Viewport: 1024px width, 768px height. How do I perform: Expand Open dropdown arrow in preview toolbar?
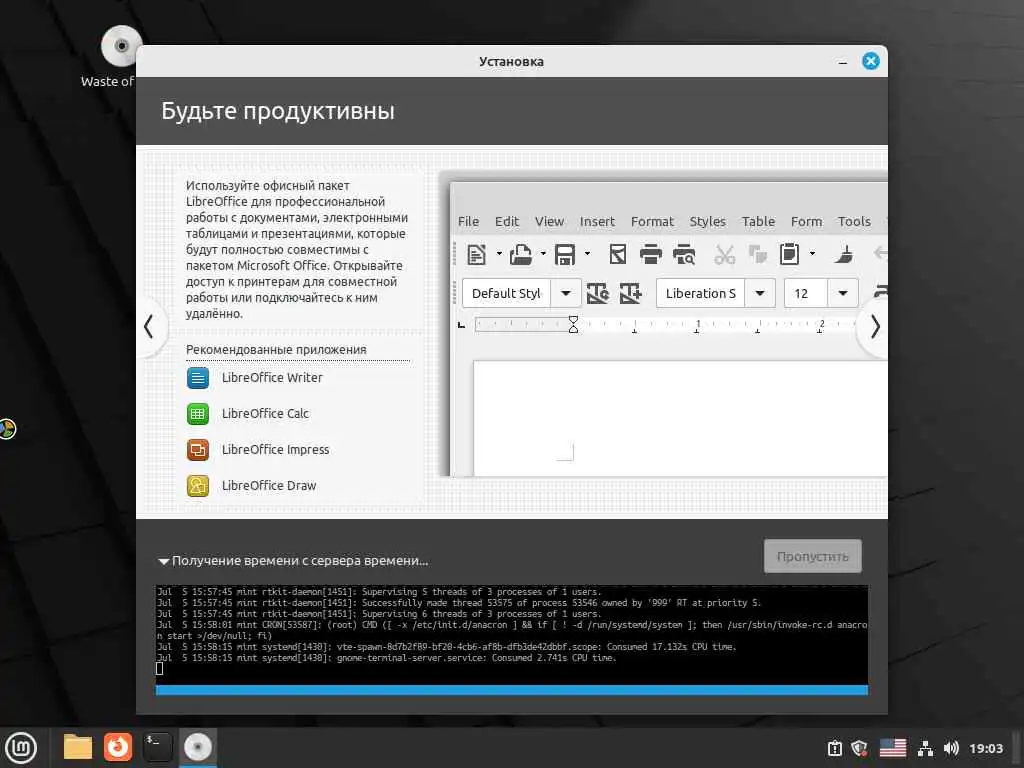tap(543, 254)
